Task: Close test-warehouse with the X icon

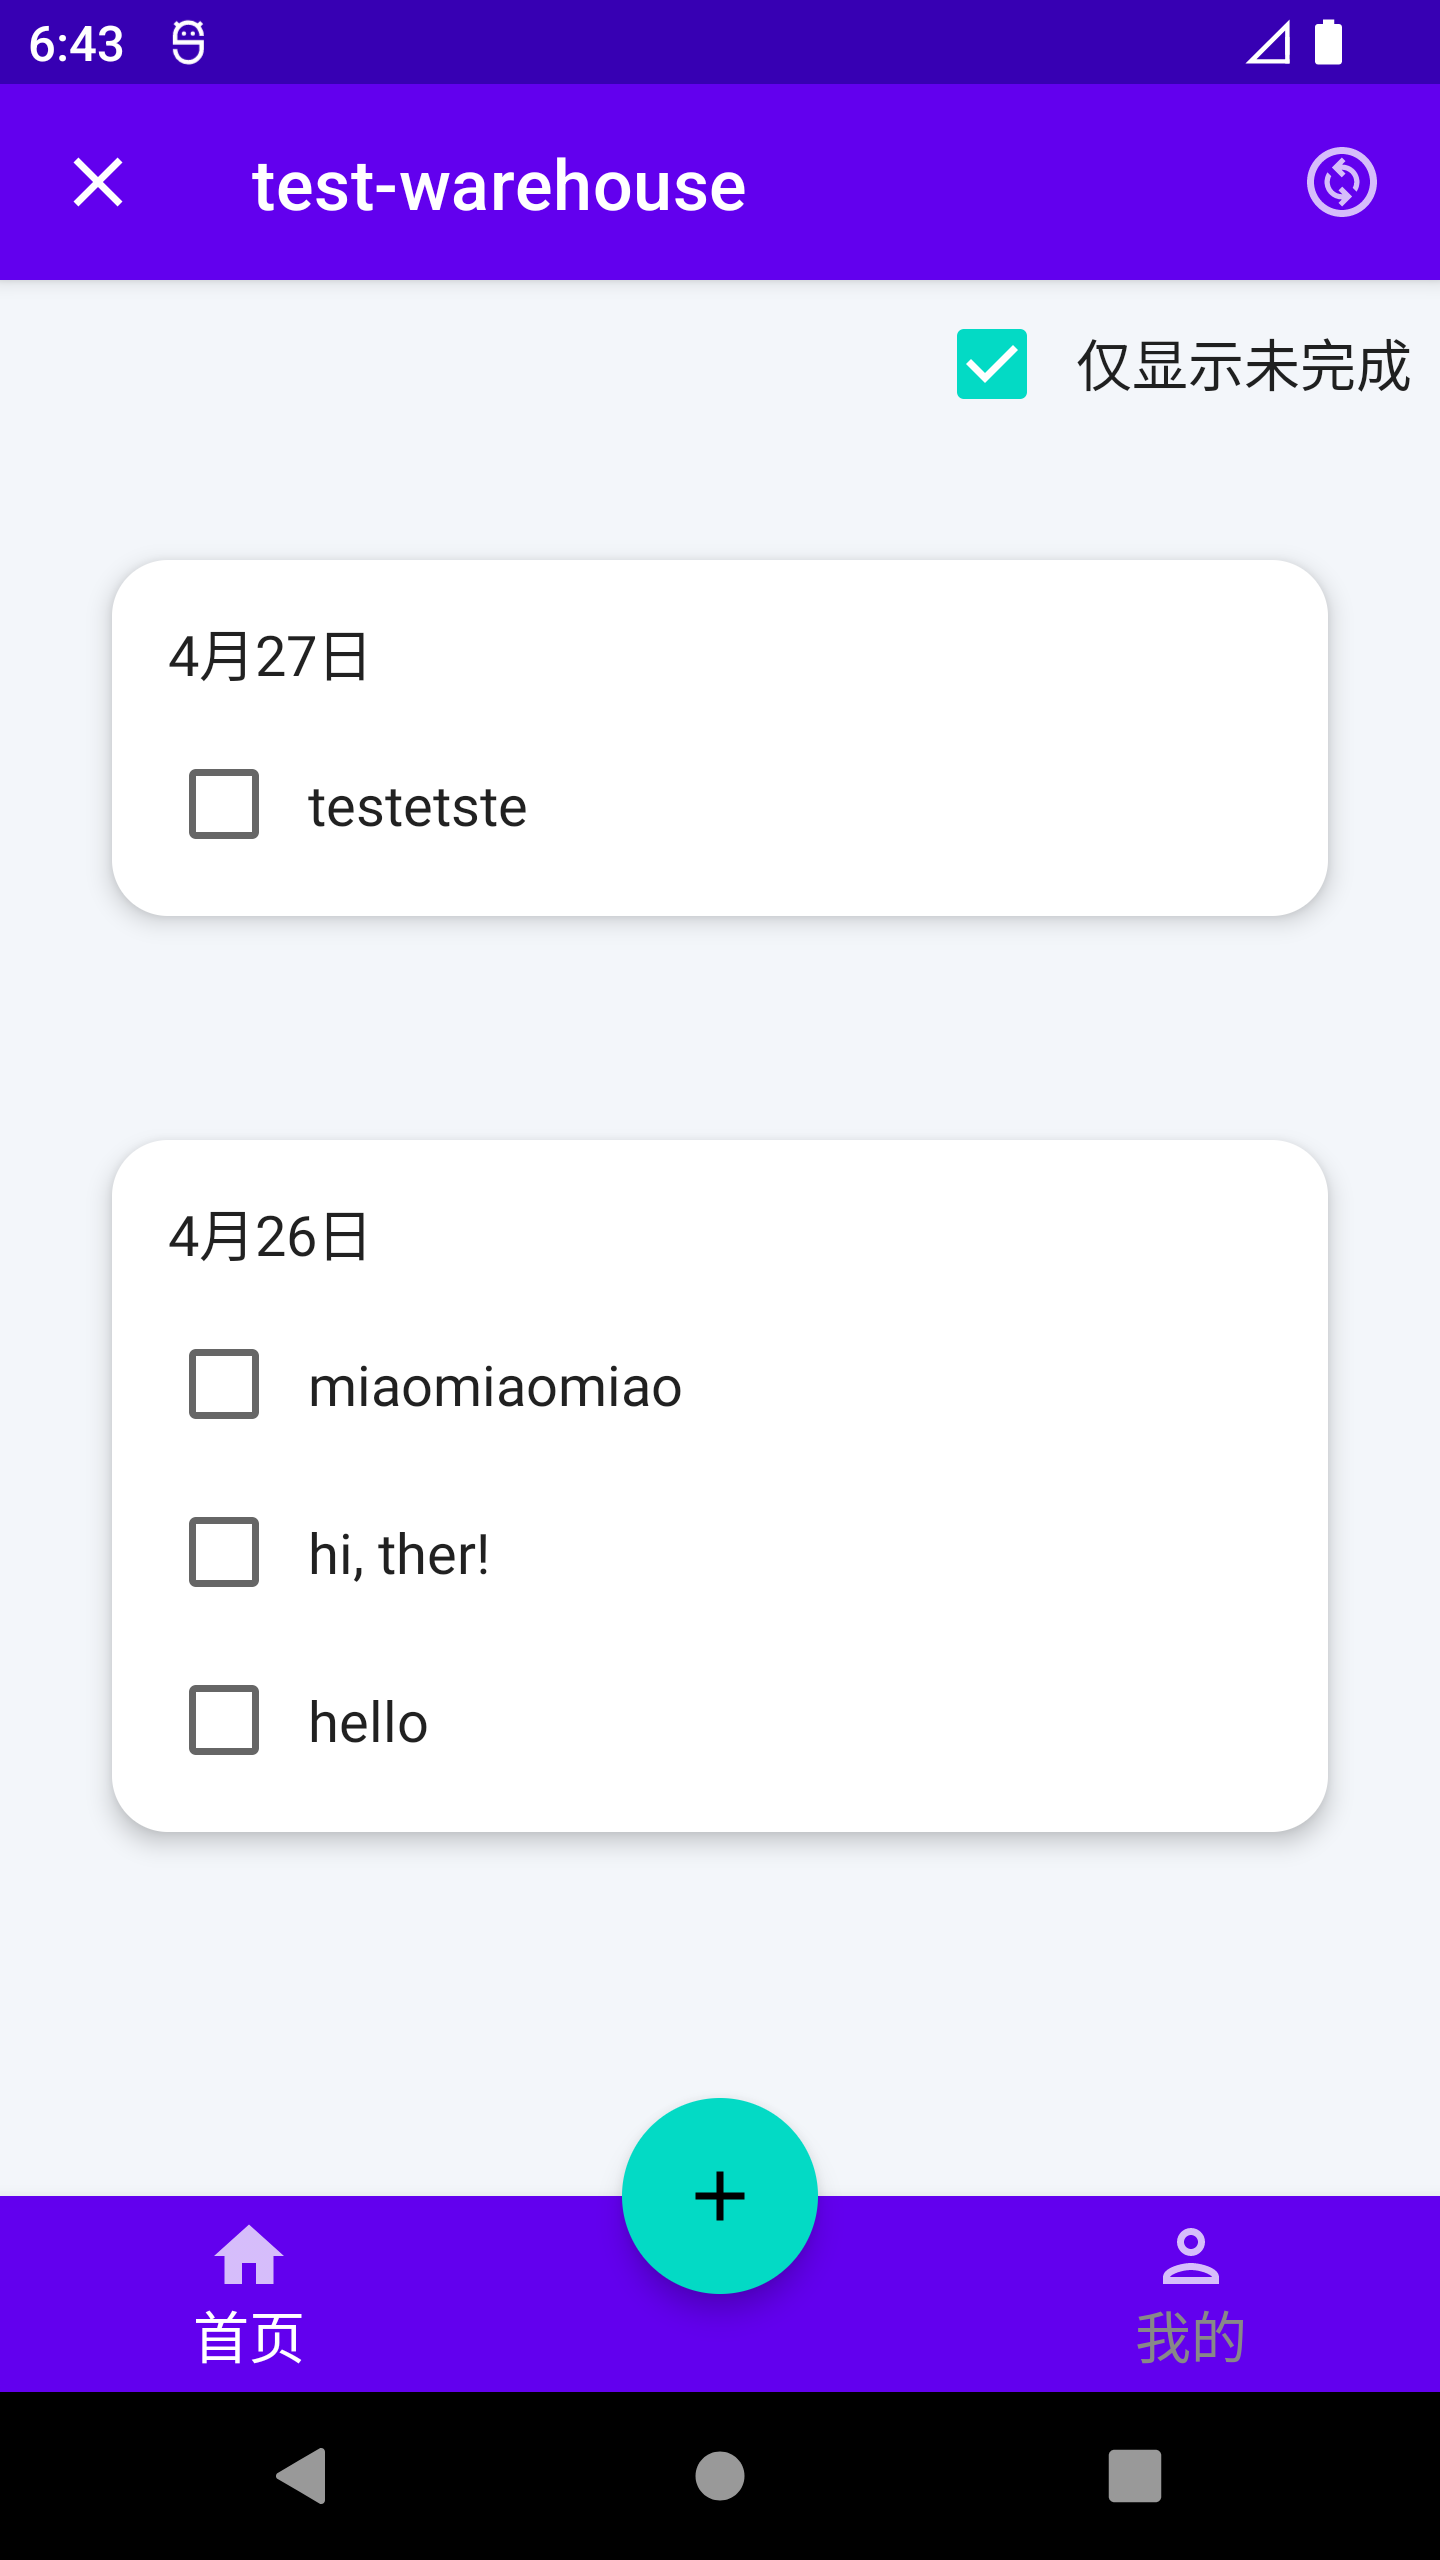Action: (x=98, y=182)
